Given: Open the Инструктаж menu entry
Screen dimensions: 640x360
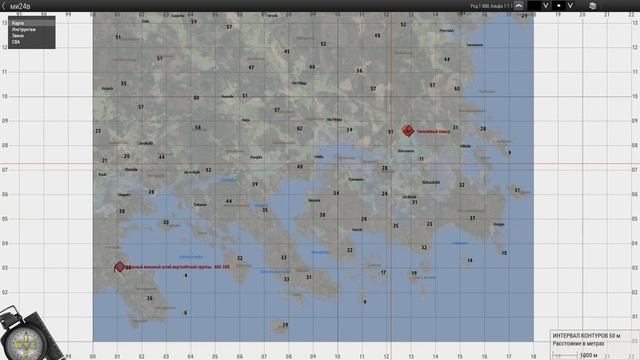Looking at the screenshot, I should (32, 29).
